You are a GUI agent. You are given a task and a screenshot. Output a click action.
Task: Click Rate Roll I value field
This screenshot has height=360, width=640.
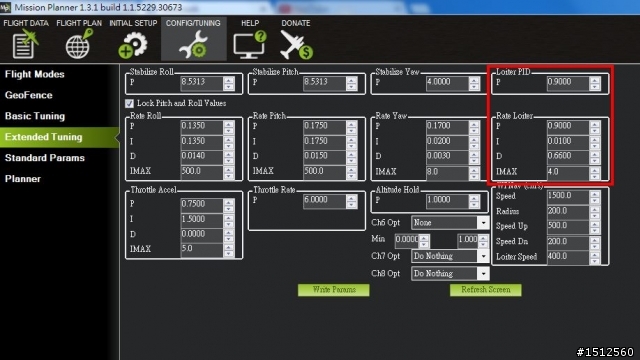[x=202, y=142]
